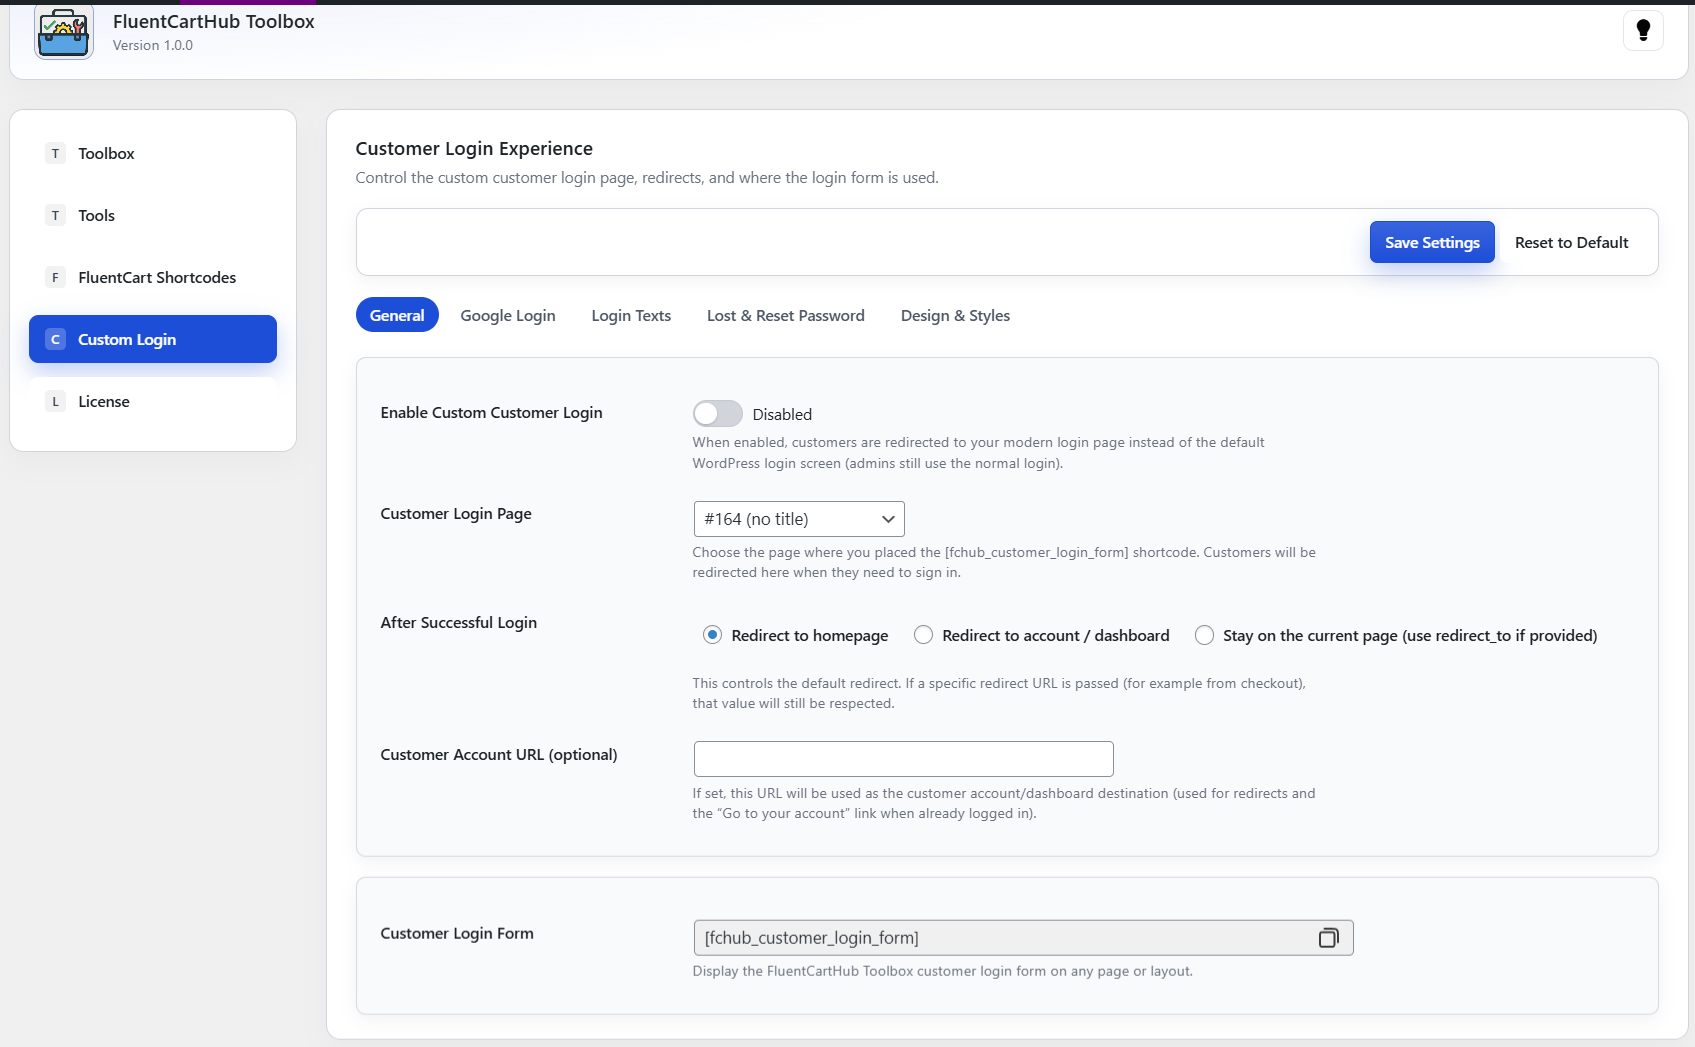Screen dimensions: 1695x1047
Task: Open the Customer Login Page dropdown
Action: (x=798, y=519)
